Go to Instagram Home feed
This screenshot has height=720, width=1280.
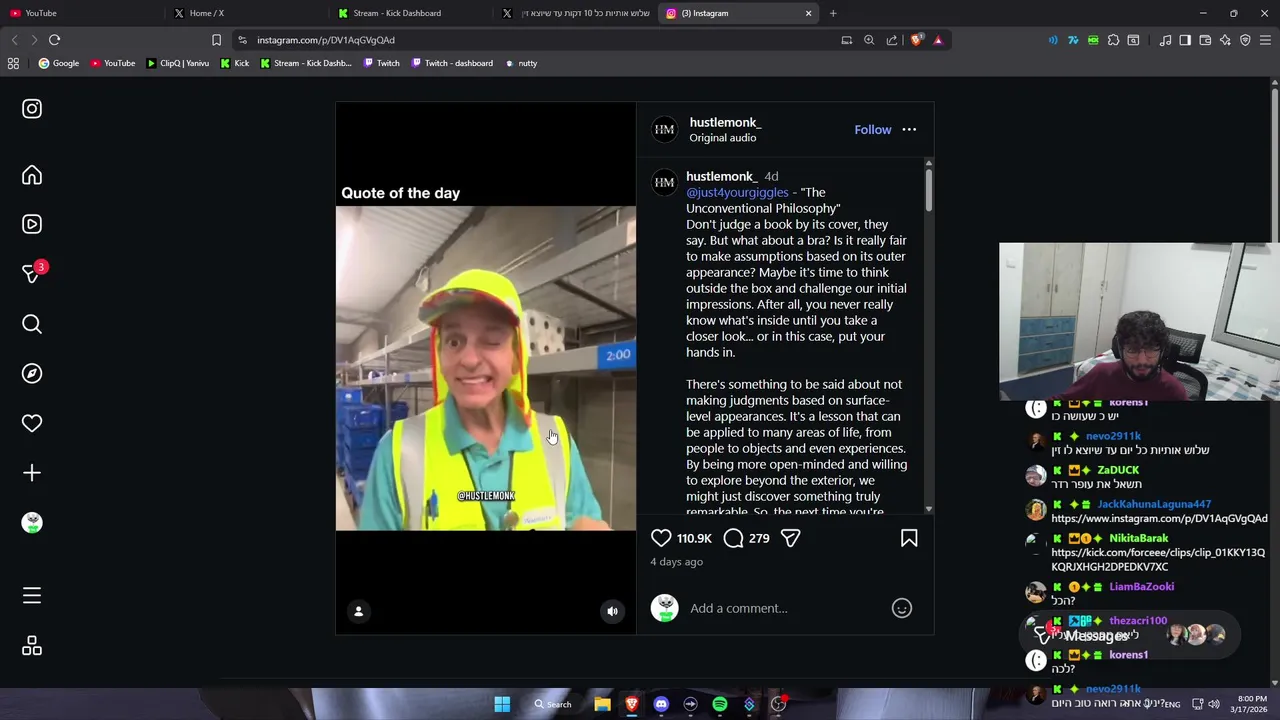(32, 175)
